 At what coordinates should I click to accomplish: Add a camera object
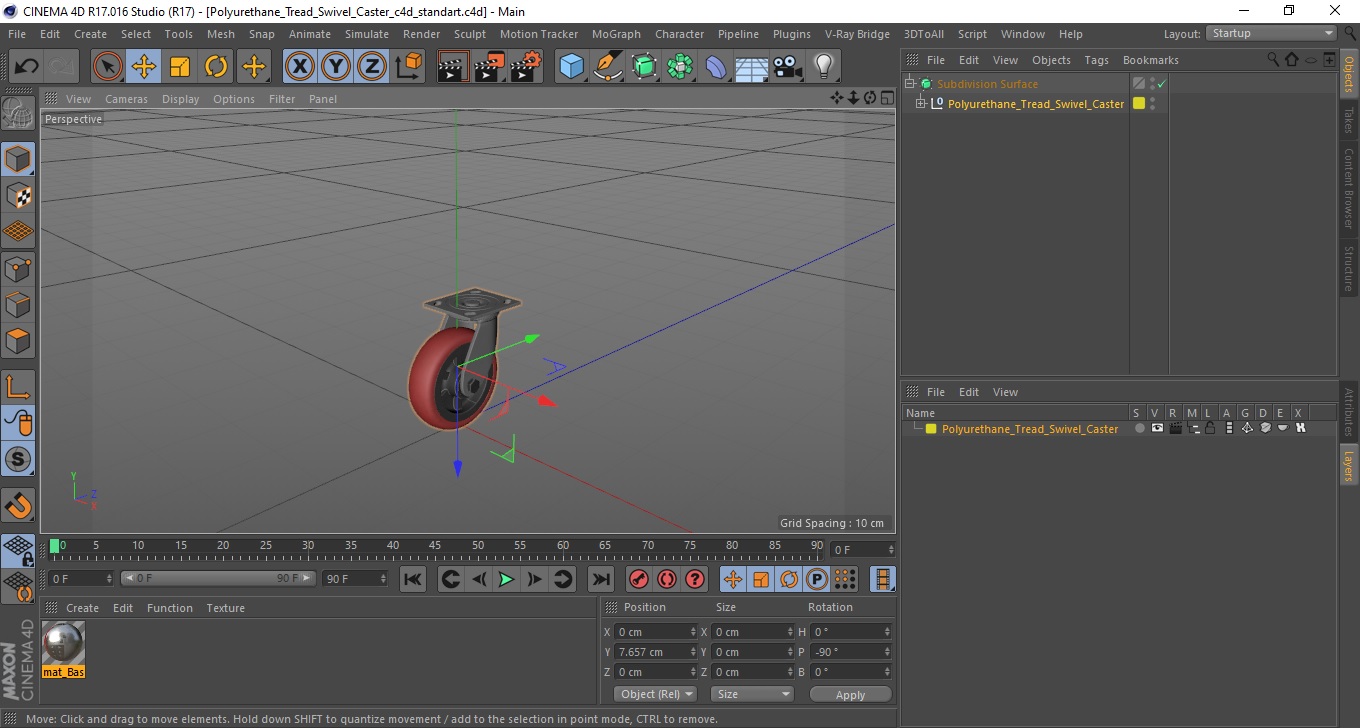[x=788, y=67]
